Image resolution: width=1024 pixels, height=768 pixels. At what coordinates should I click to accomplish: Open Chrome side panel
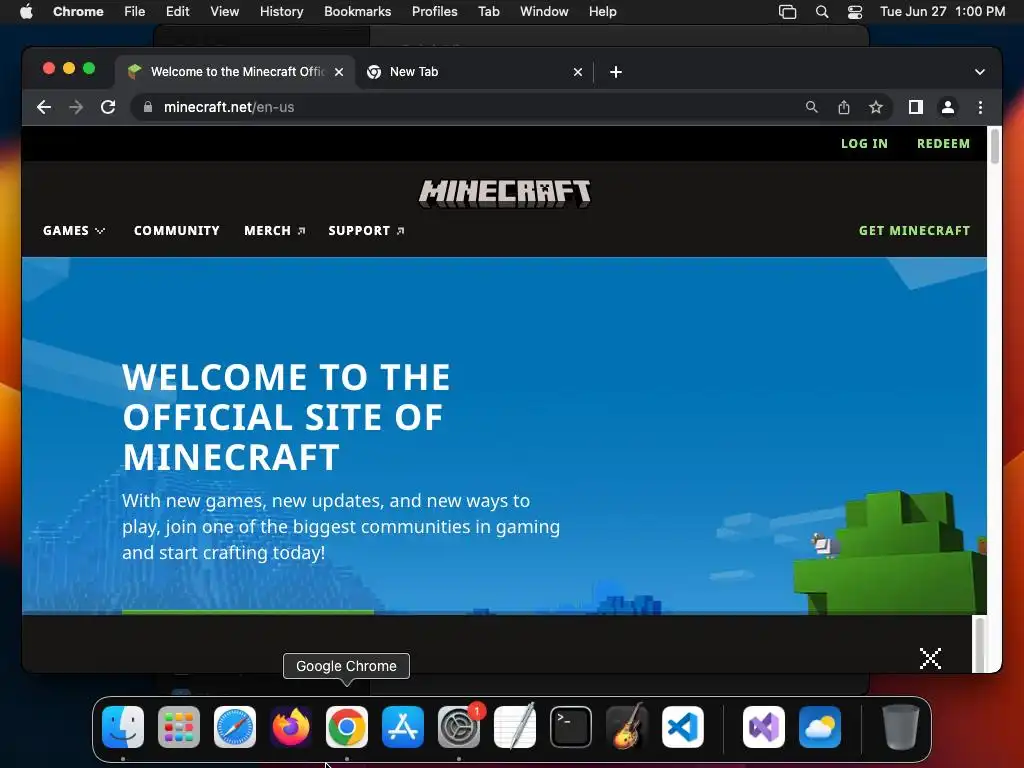[916, 107]
